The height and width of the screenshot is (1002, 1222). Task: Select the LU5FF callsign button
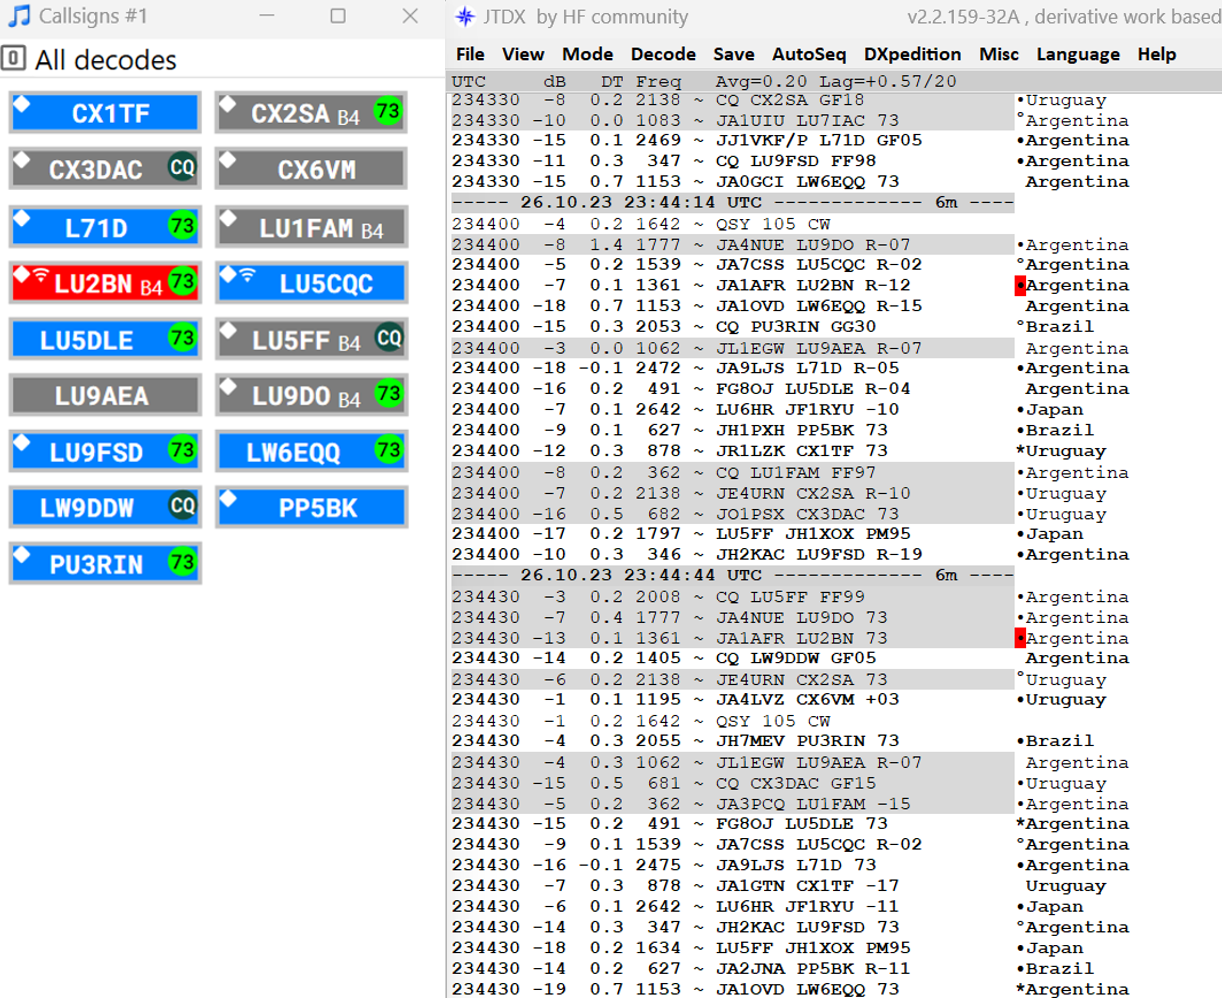pos(311,339)
